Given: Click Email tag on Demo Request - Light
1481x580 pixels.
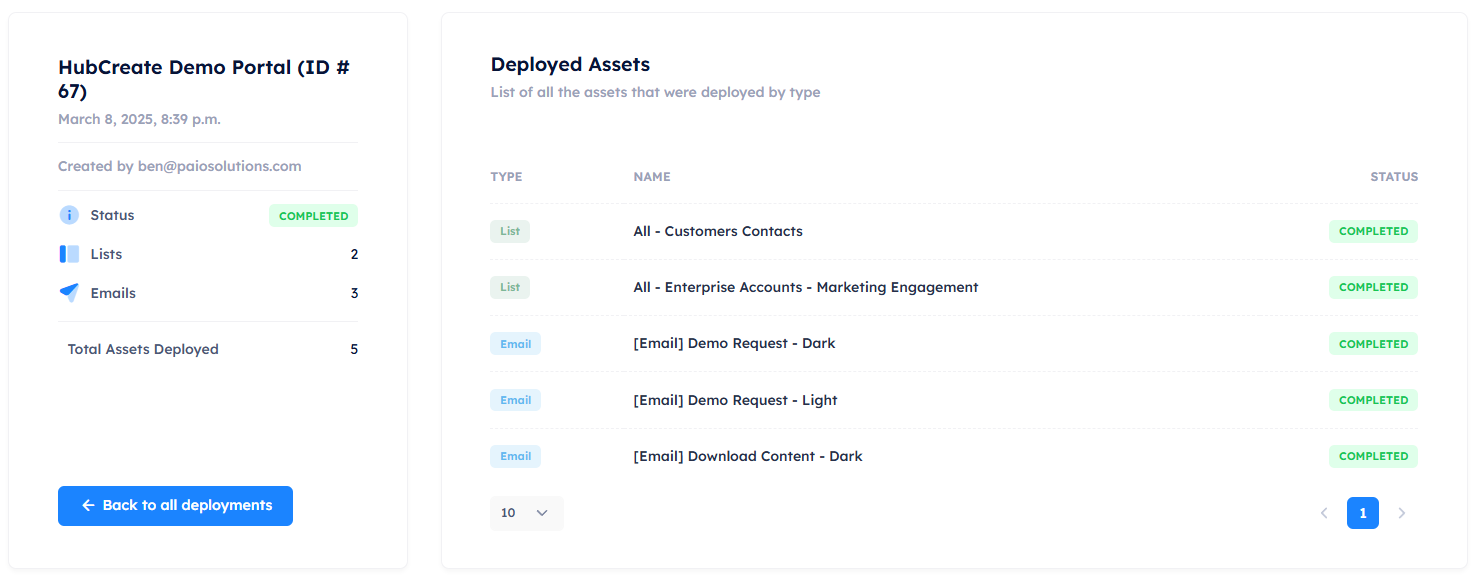Looking at the screenshot, I should [515, 400].
